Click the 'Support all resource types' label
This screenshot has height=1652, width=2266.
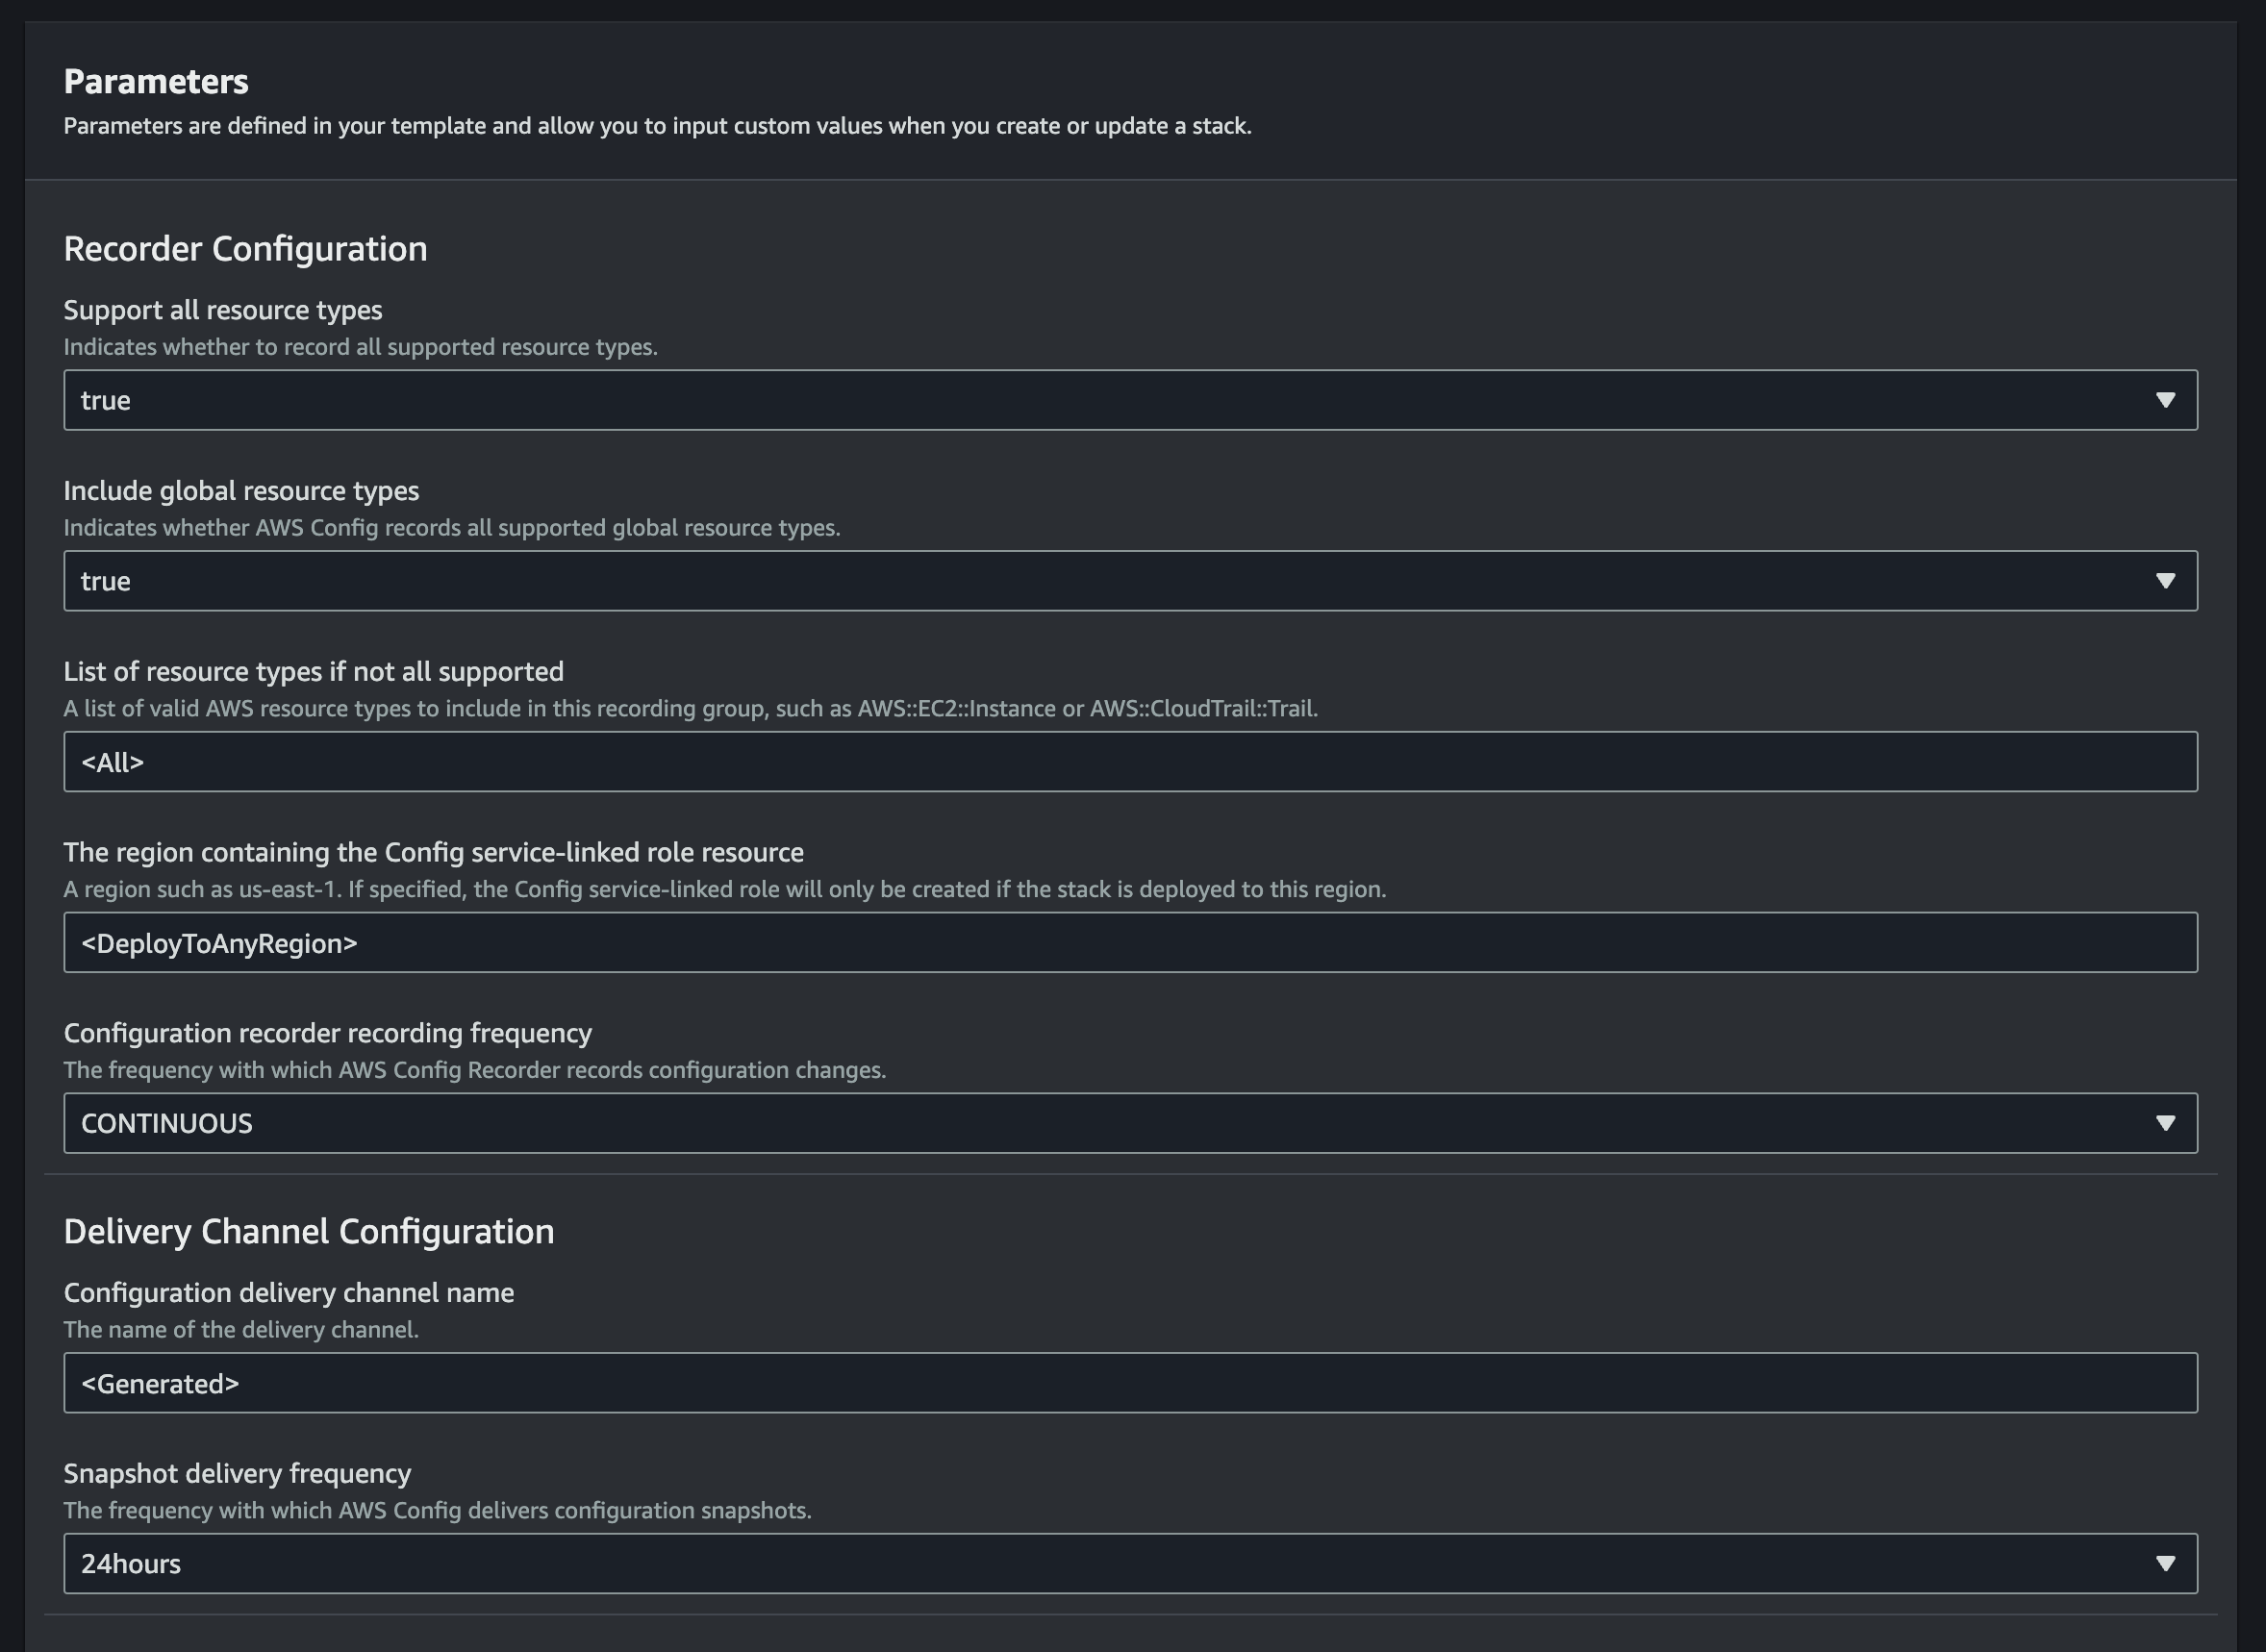tap(223, 310)
